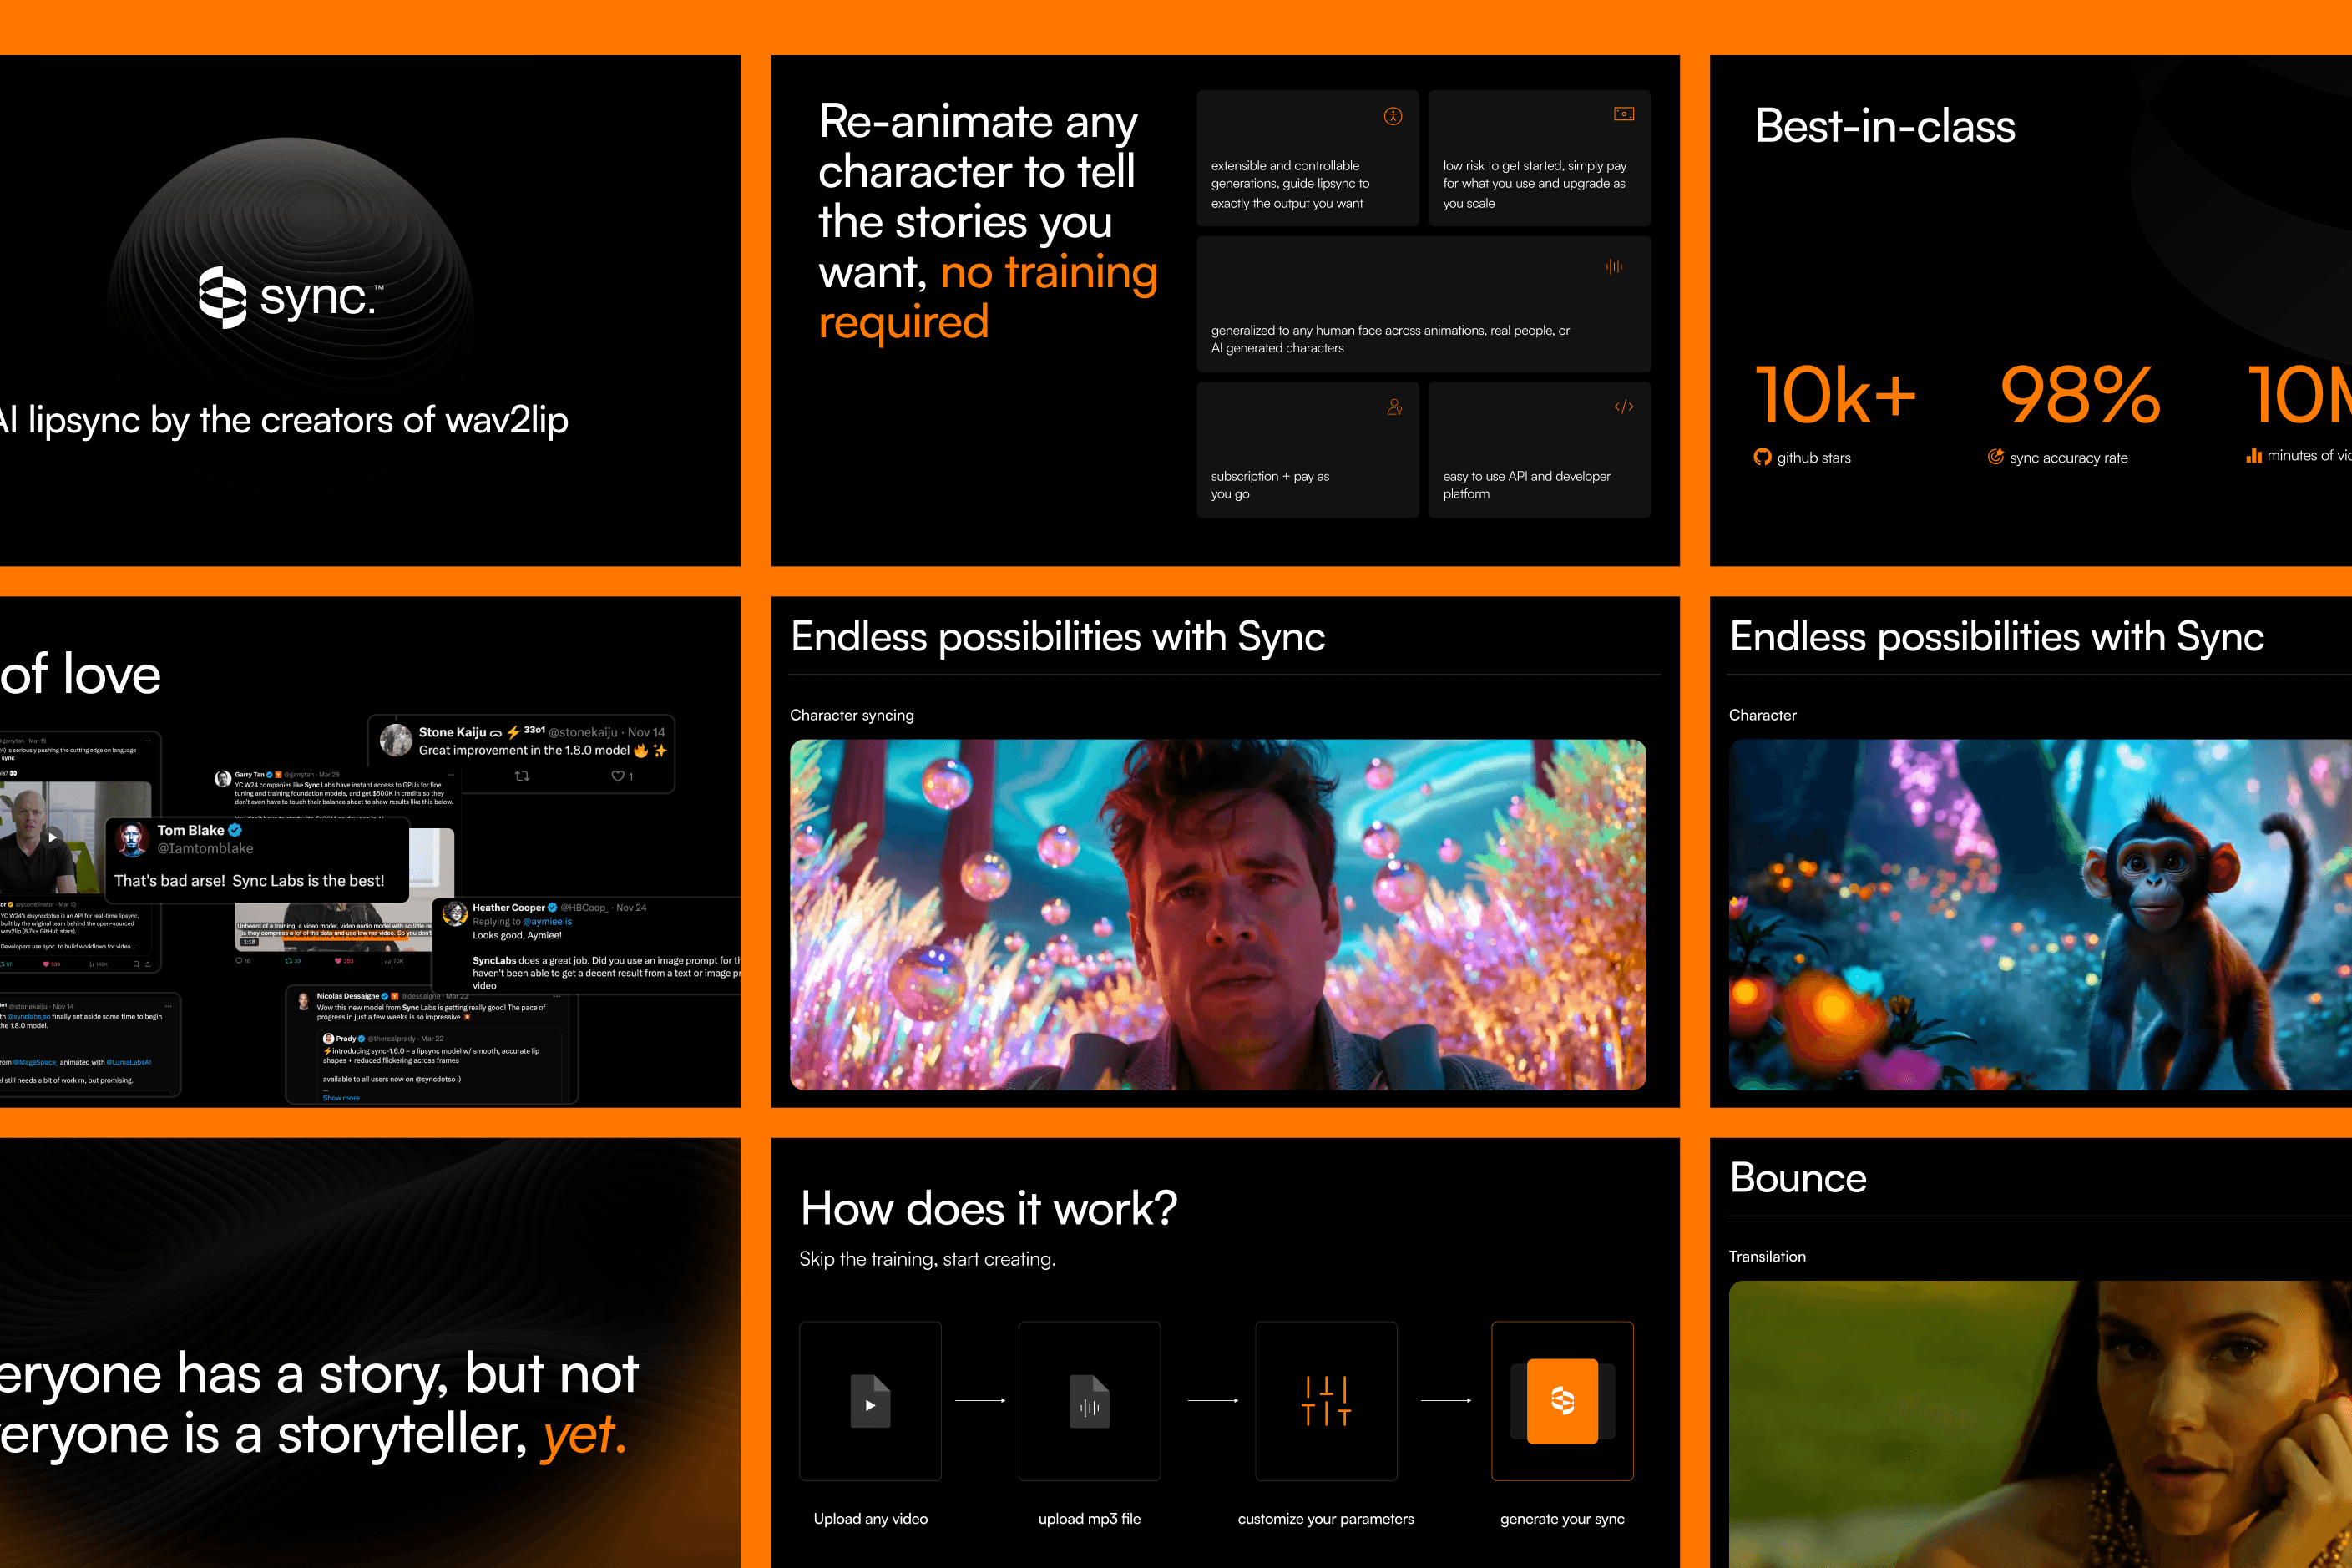2352x1568 pixels.
Task: Click the money icon on the low-risk card
Action: [x=1624, y=114]
